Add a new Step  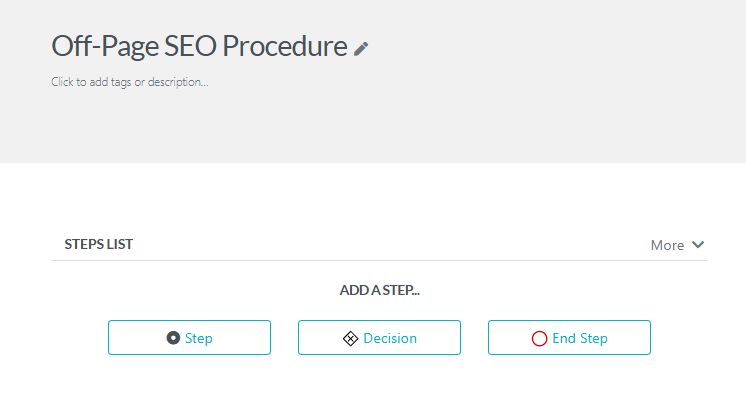pos(189,338)
